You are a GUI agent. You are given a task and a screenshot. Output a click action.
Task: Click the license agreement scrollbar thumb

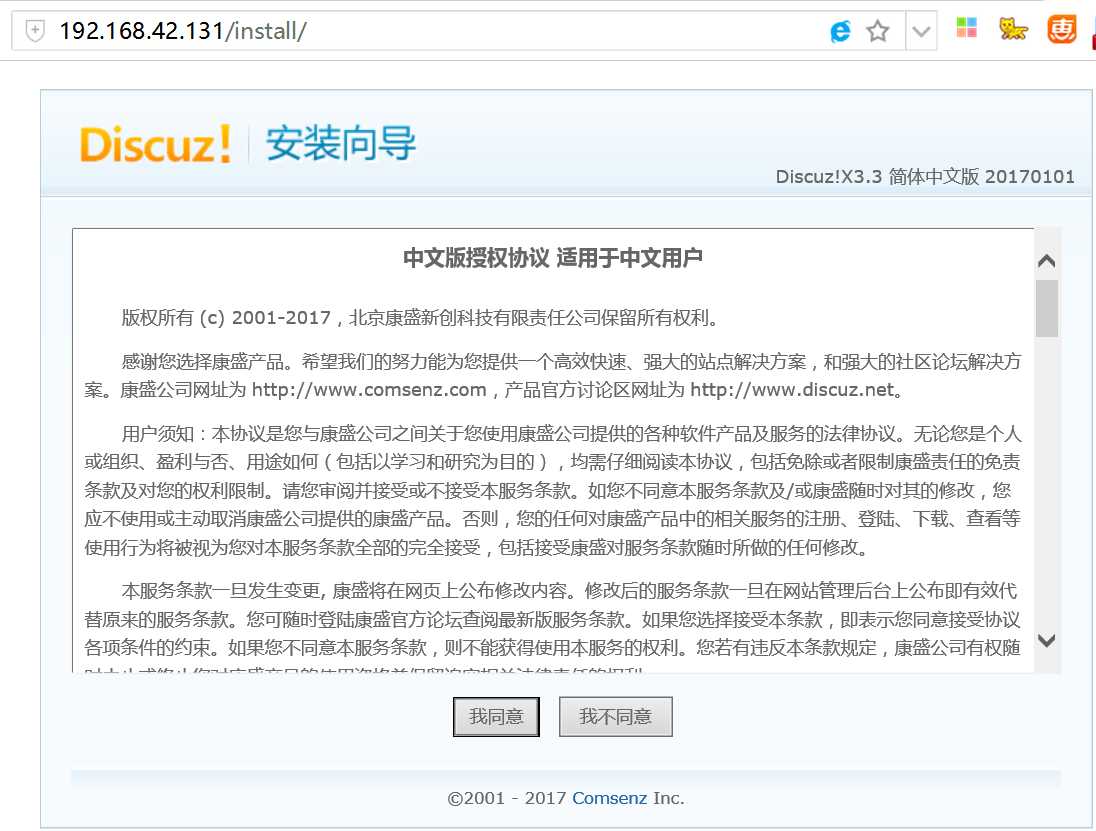[1046, 308]
